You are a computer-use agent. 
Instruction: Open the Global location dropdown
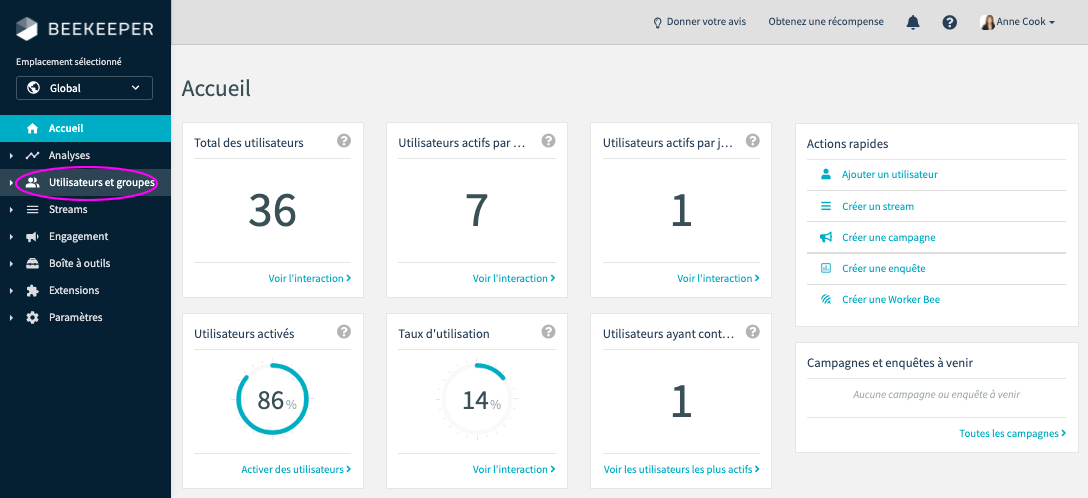(84, 88)
